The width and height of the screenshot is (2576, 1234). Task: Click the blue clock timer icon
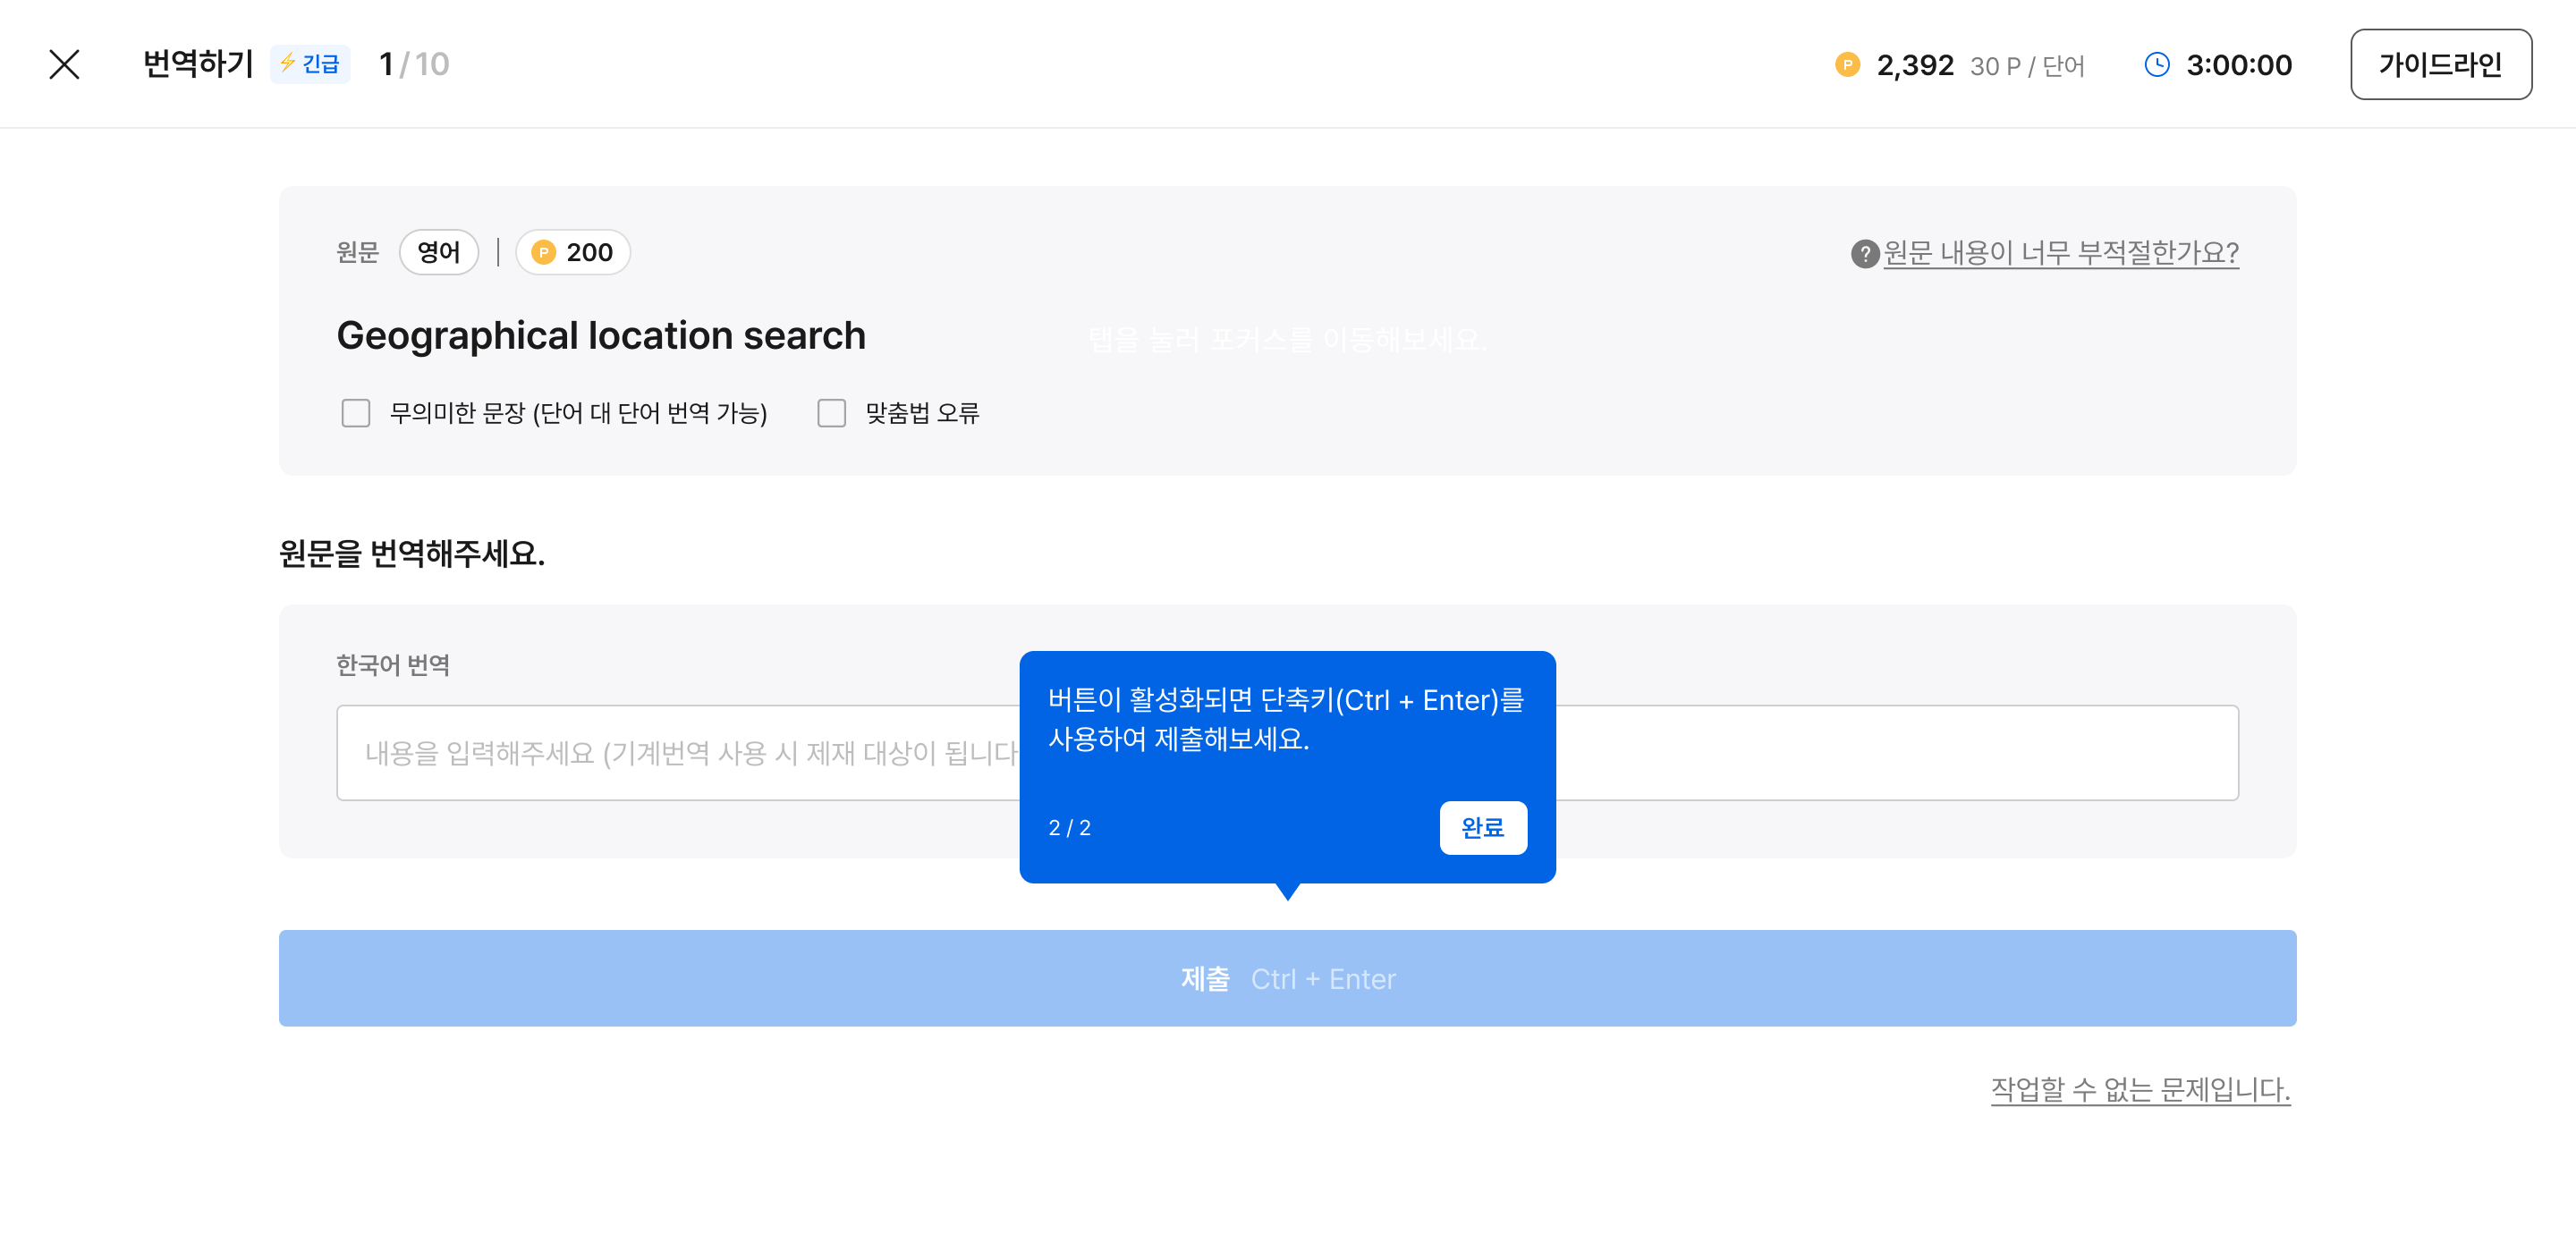[x=2157, y=65]
